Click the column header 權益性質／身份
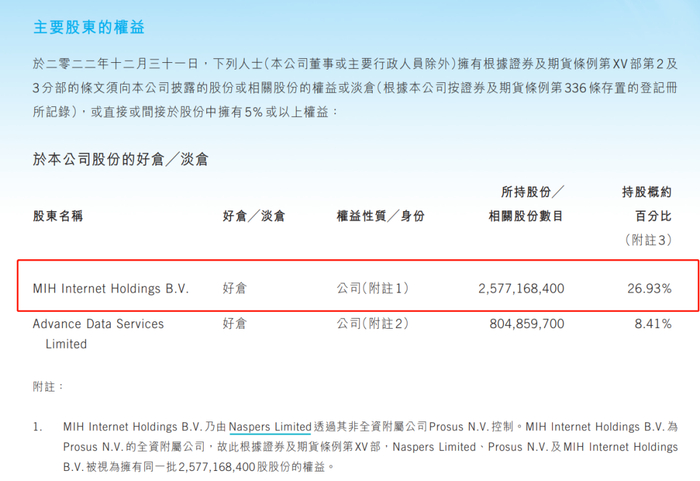This screenshot has height=481, width=700. (380, 216)
